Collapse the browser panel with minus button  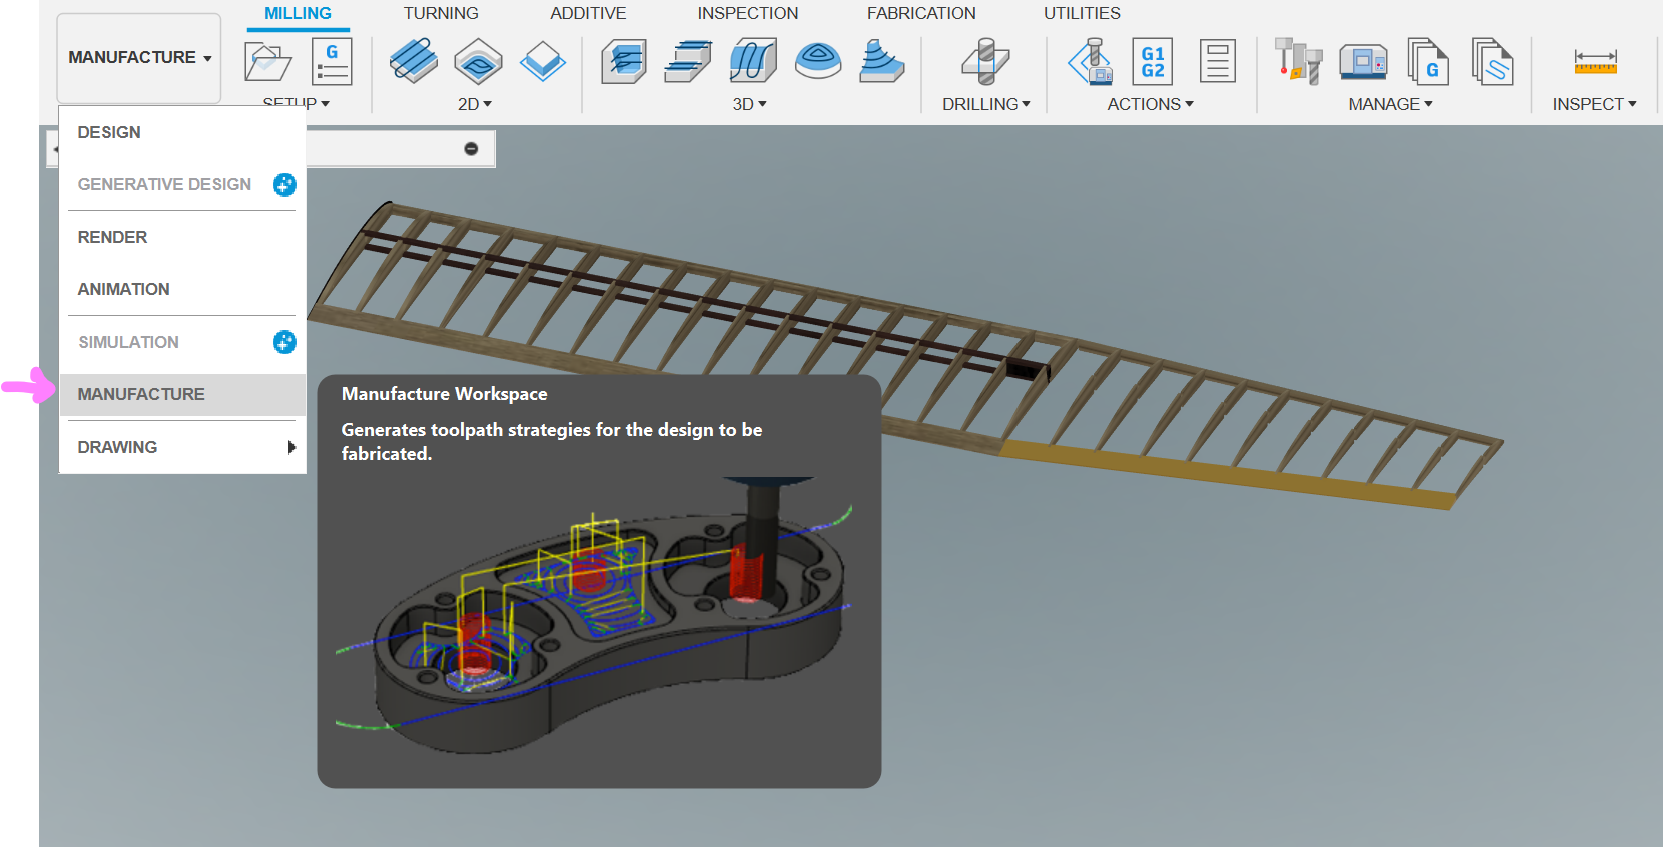(x=471, y=149)
